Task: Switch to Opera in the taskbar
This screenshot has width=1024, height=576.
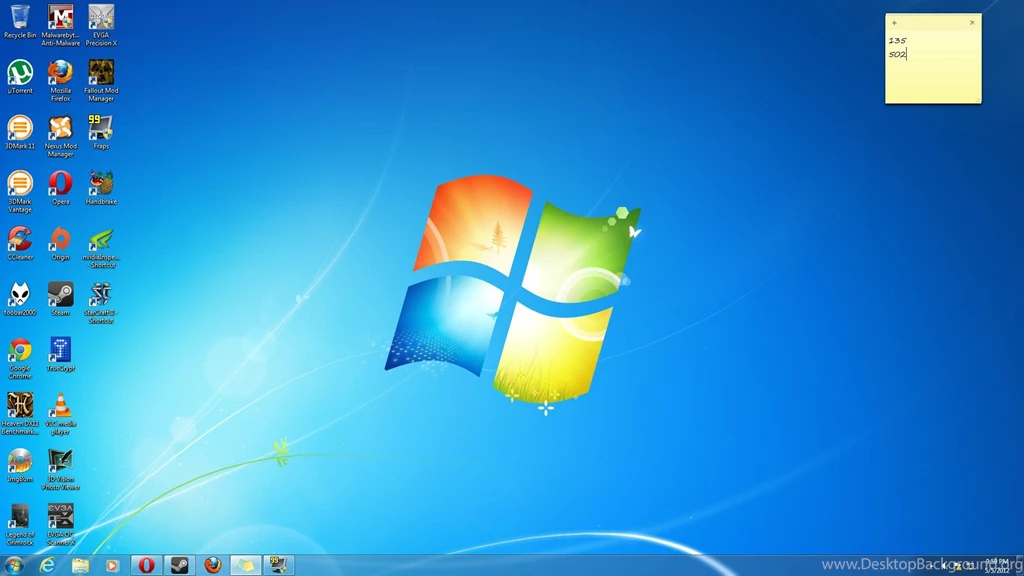Action: click(146, 565)
